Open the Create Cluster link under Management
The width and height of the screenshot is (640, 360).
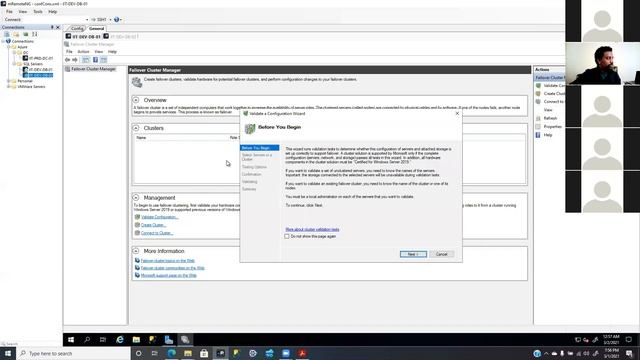pyautogui.click(x=153, y=225)
